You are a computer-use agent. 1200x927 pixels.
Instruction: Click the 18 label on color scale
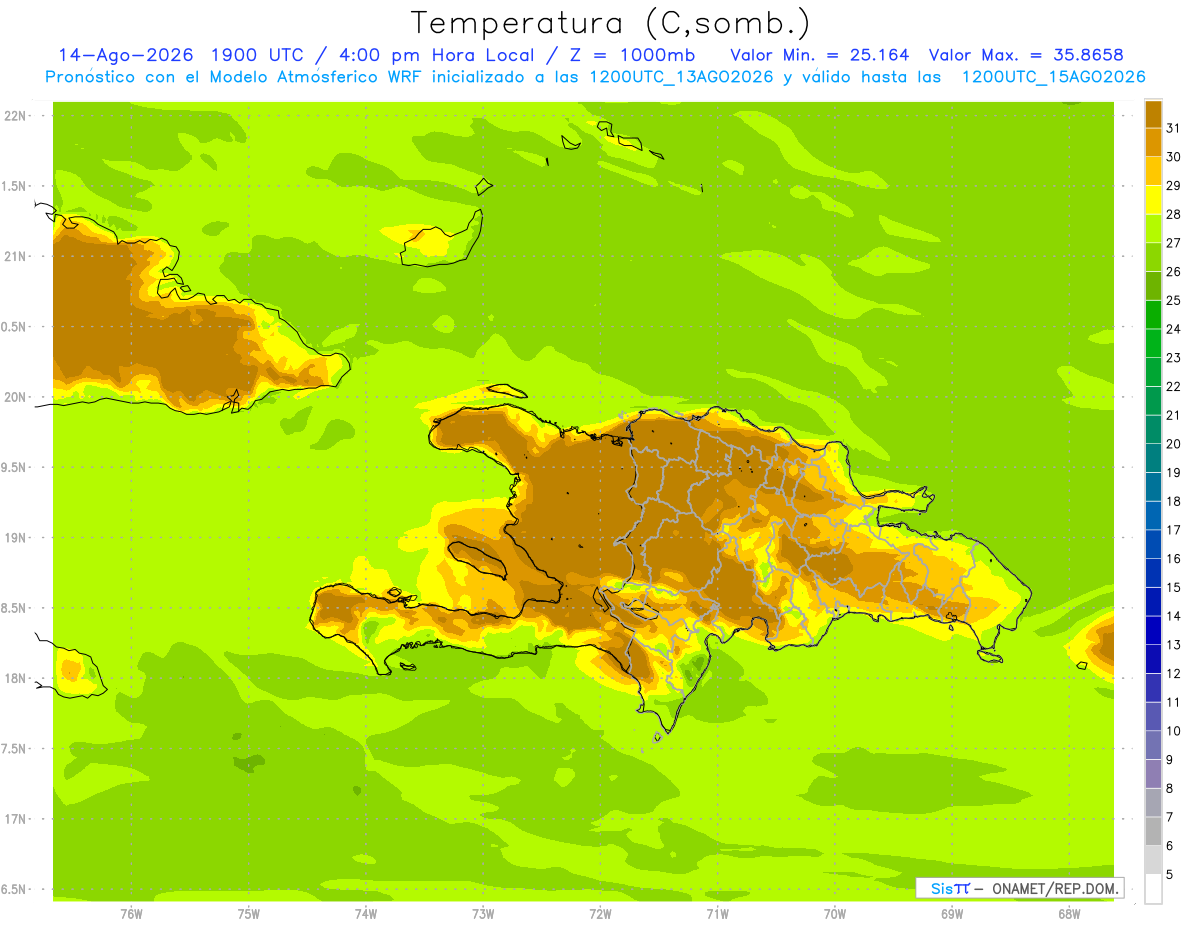(x=1173, y=501)
